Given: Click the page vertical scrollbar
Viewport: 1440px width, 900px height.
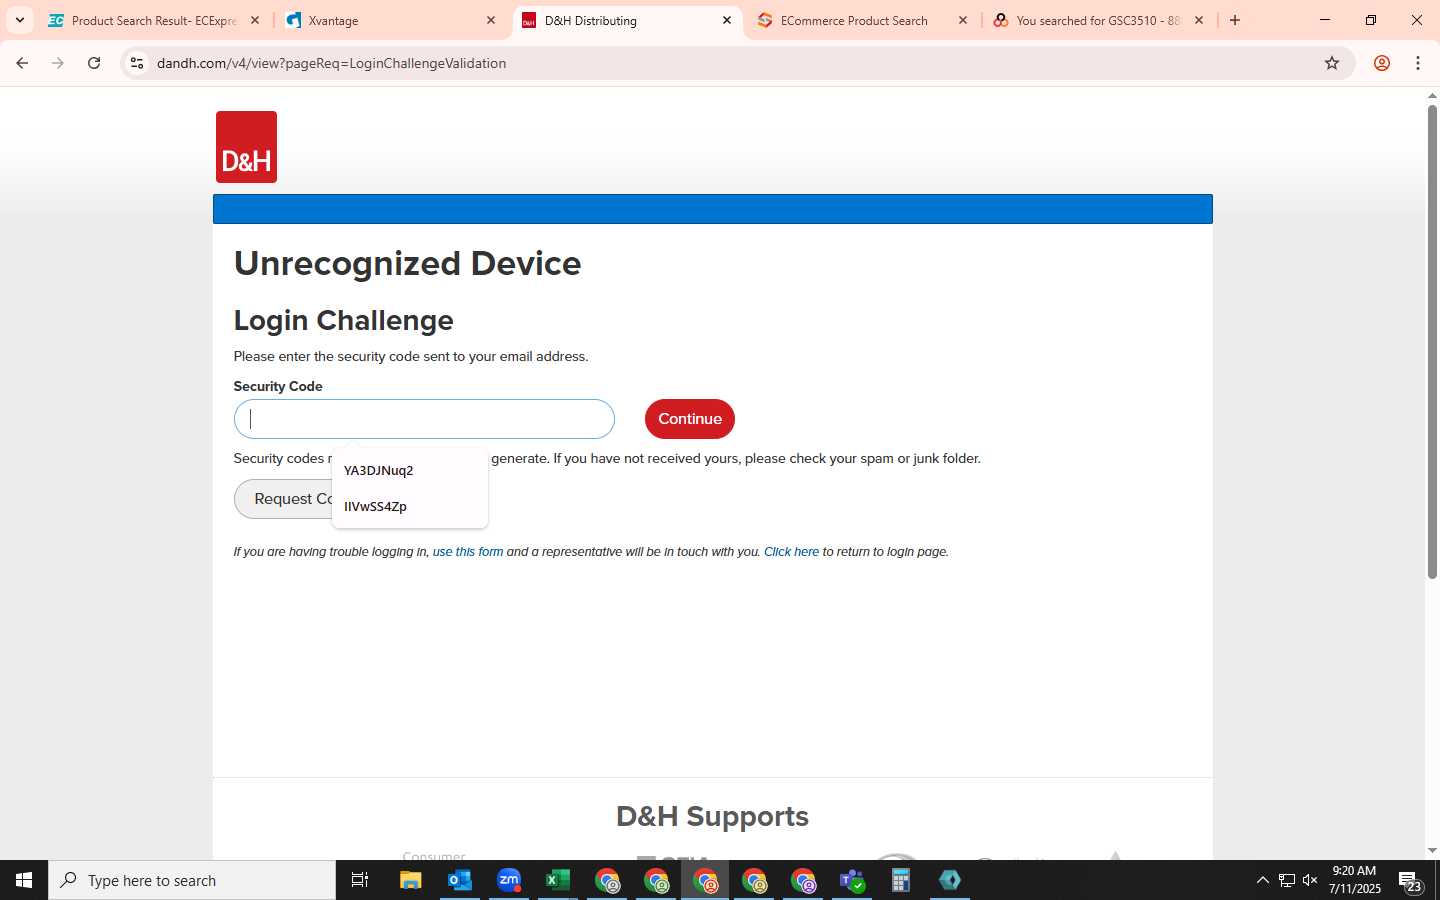Looking at the screenshot, I should (1432, 340).
